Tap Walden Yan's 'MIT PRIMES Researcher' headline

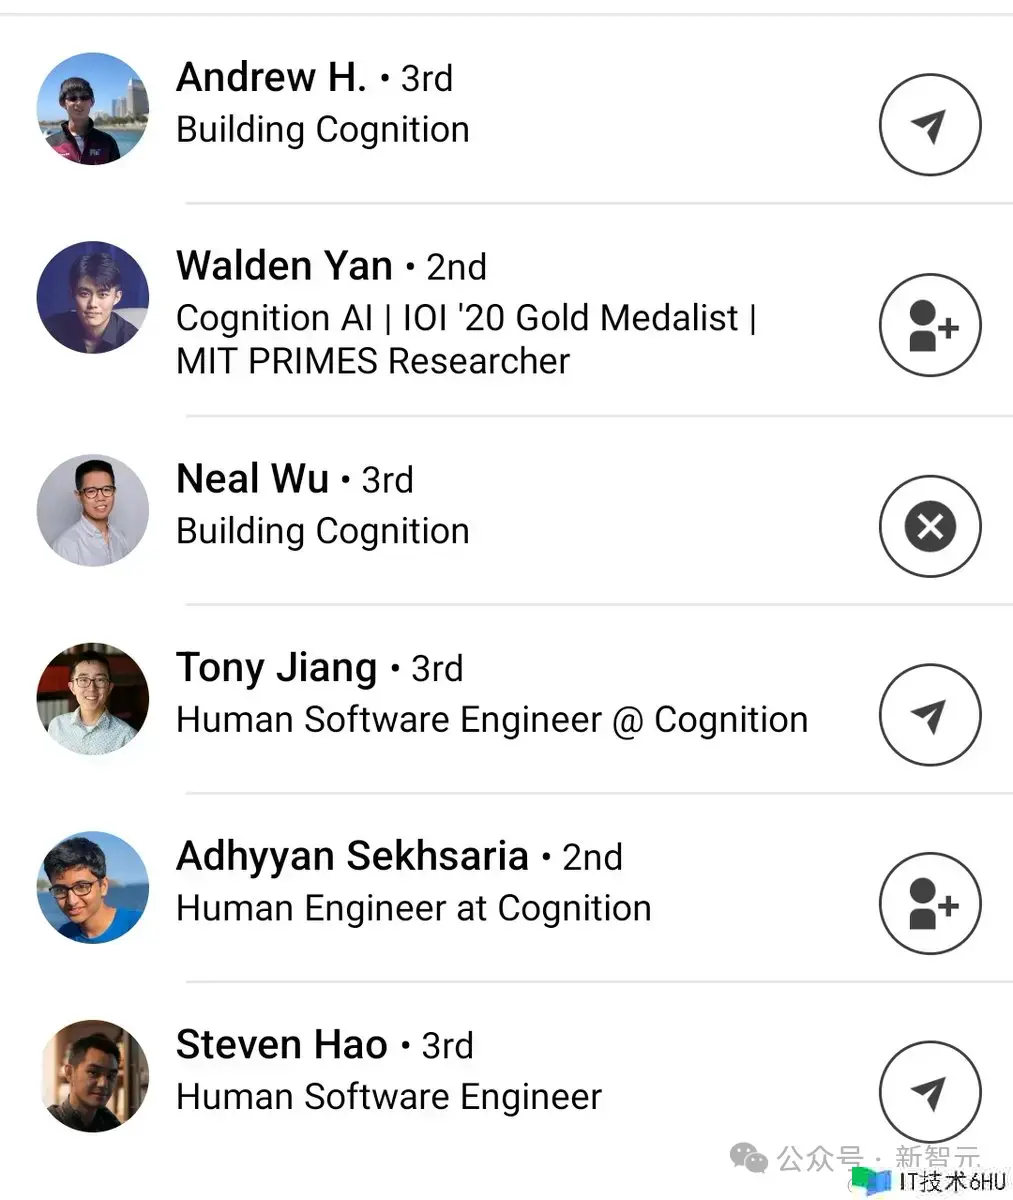[372, 361]
